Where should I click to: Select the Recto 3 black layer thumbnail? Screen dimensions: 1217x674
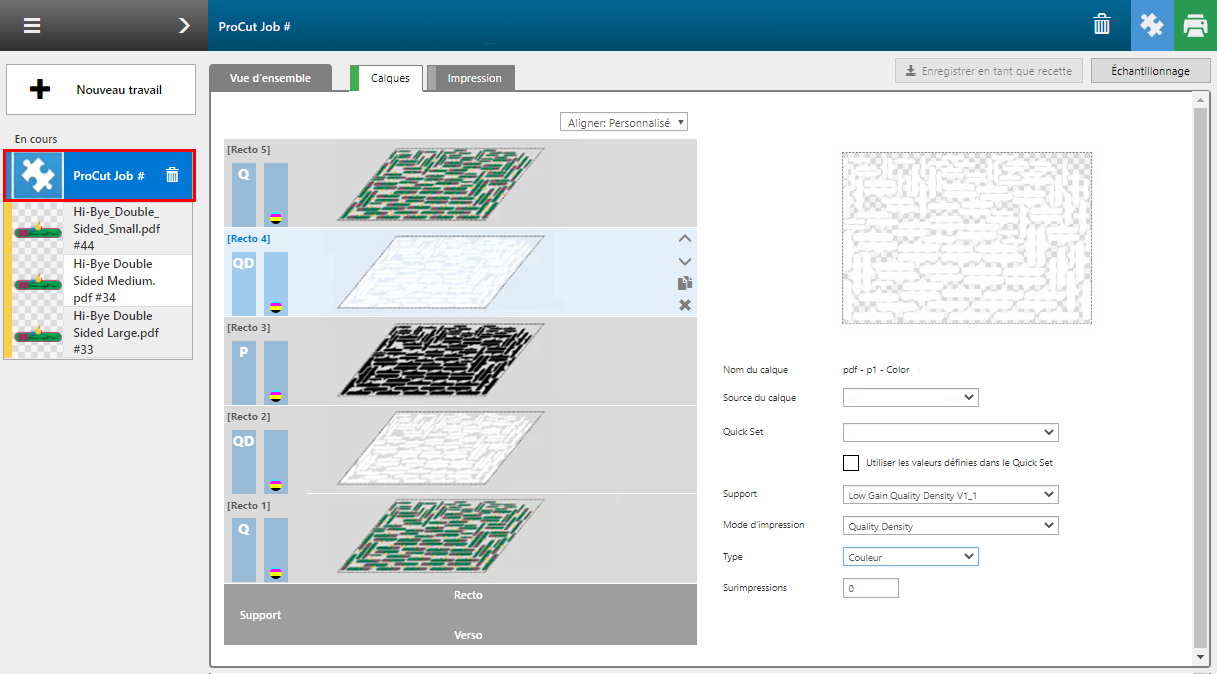click(x=443, y=361)
